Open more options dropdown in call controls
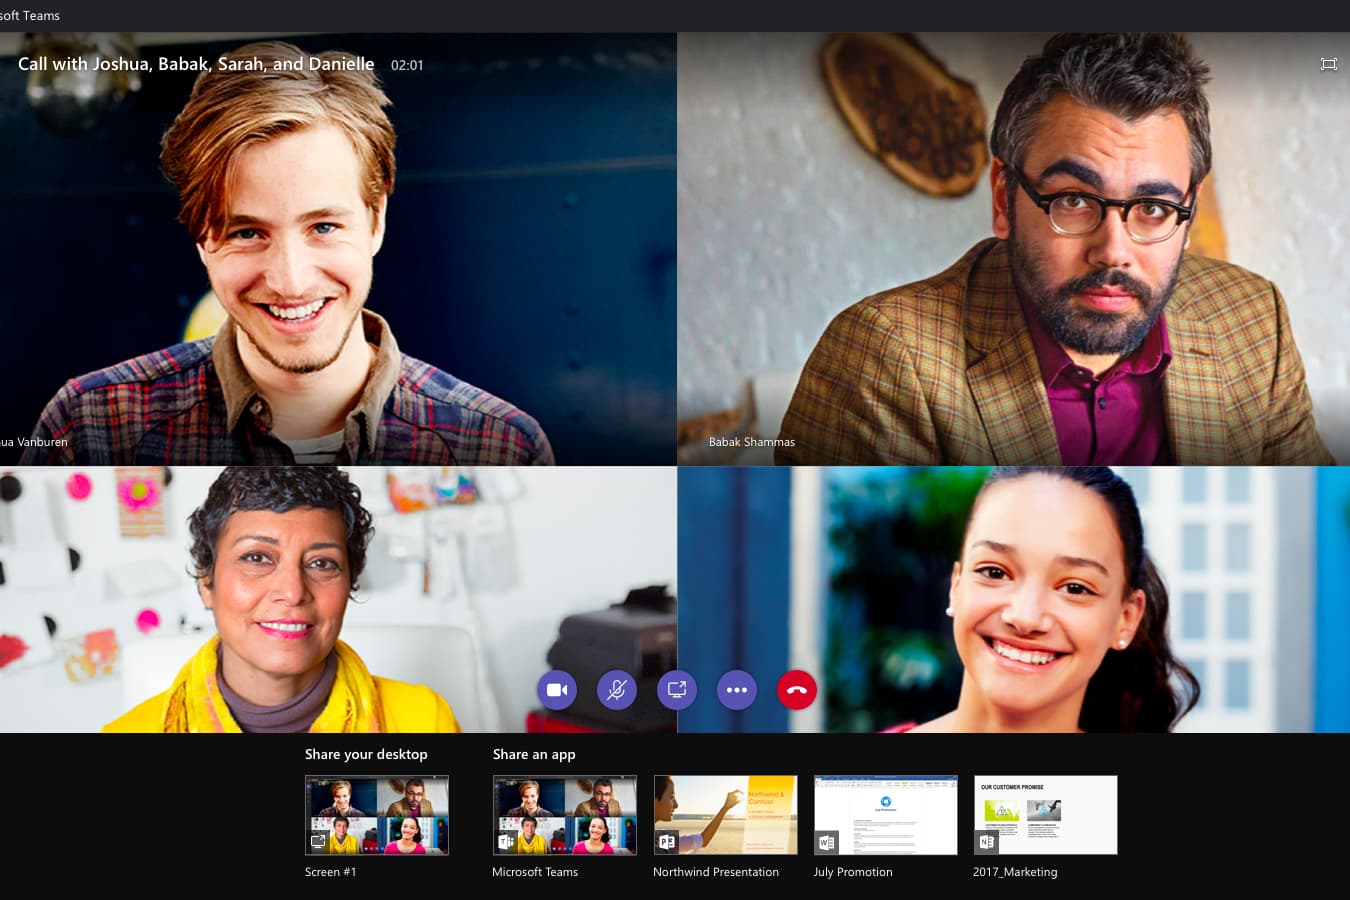Screen dimensions: 1350x900 (737, 690)
